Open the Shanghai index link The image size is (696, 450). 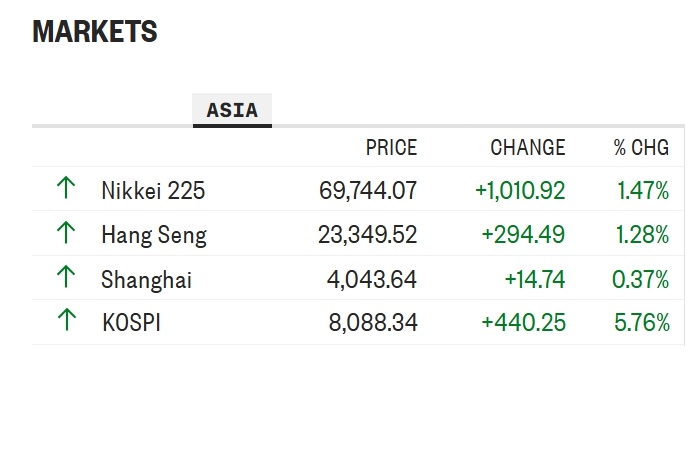146,280
